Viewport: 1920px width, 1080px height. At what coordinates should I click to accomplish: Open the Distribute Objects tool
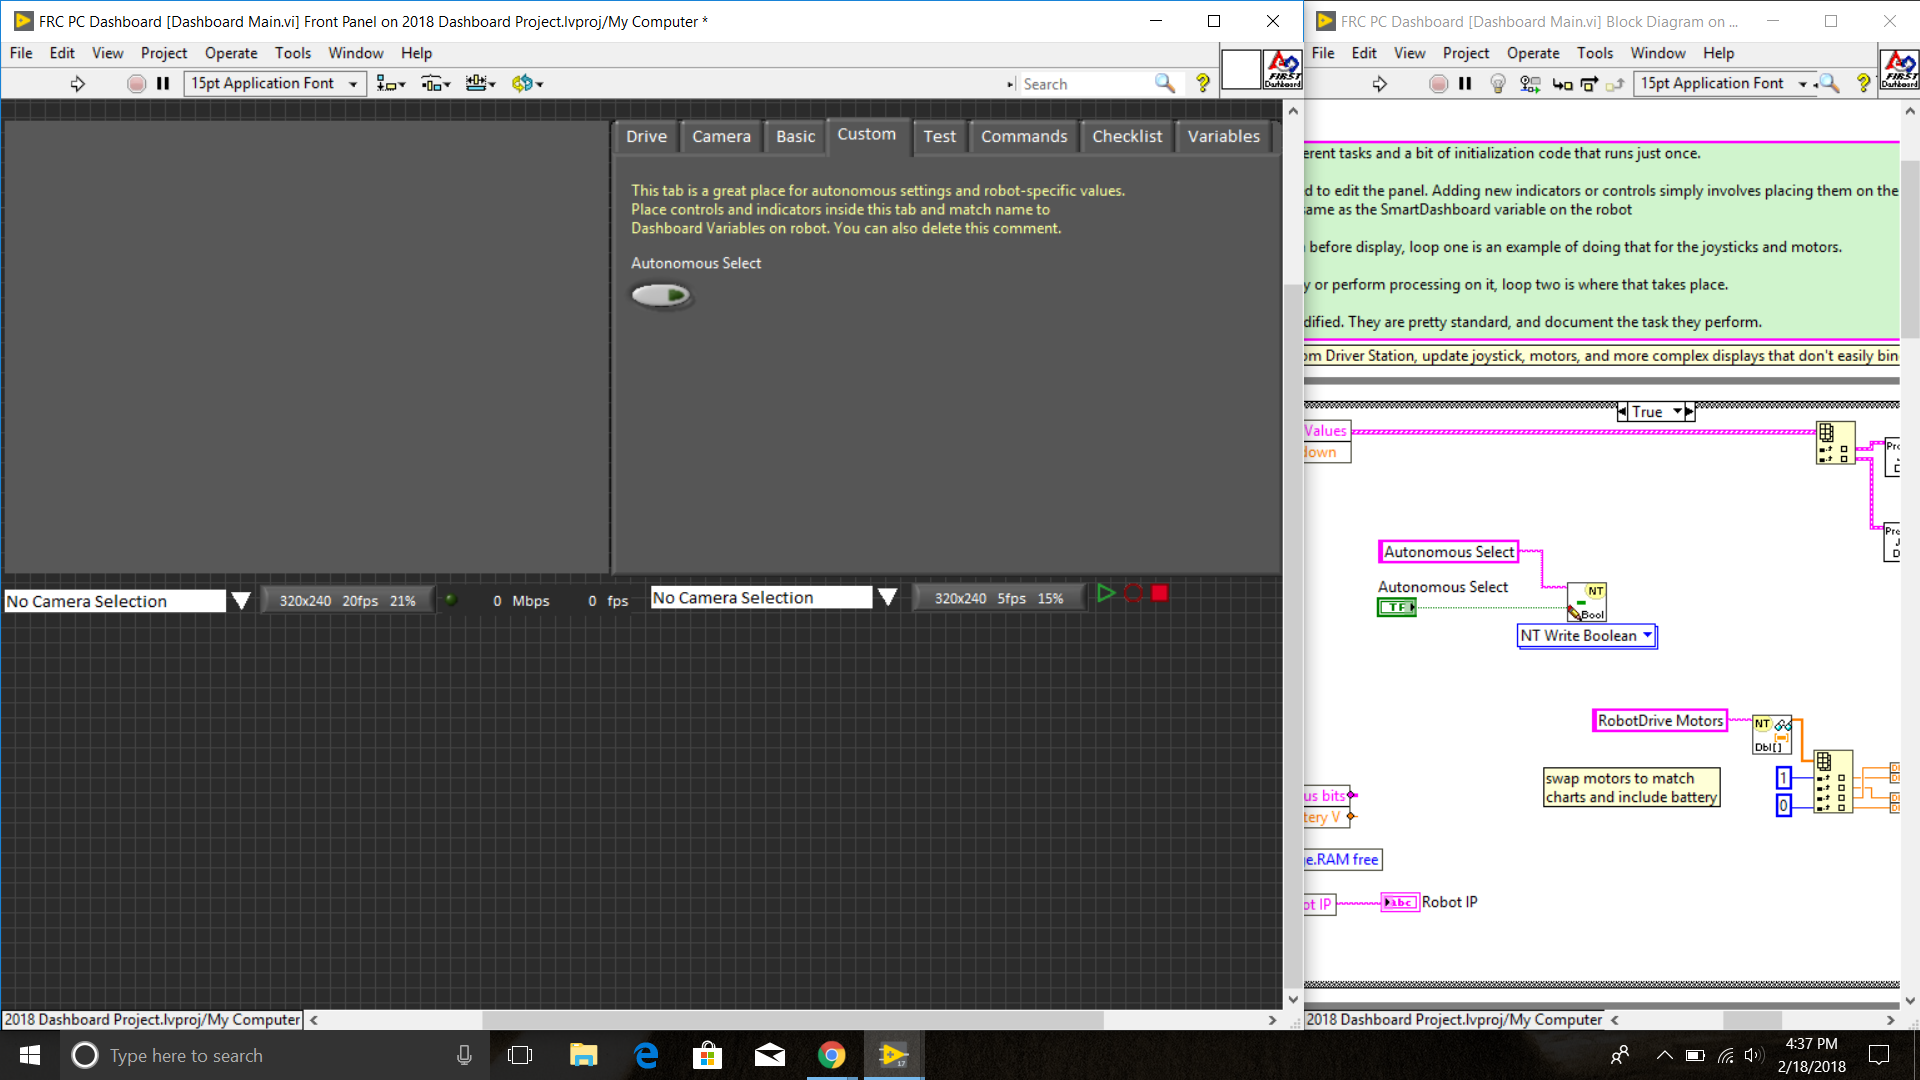coord(435,84)
